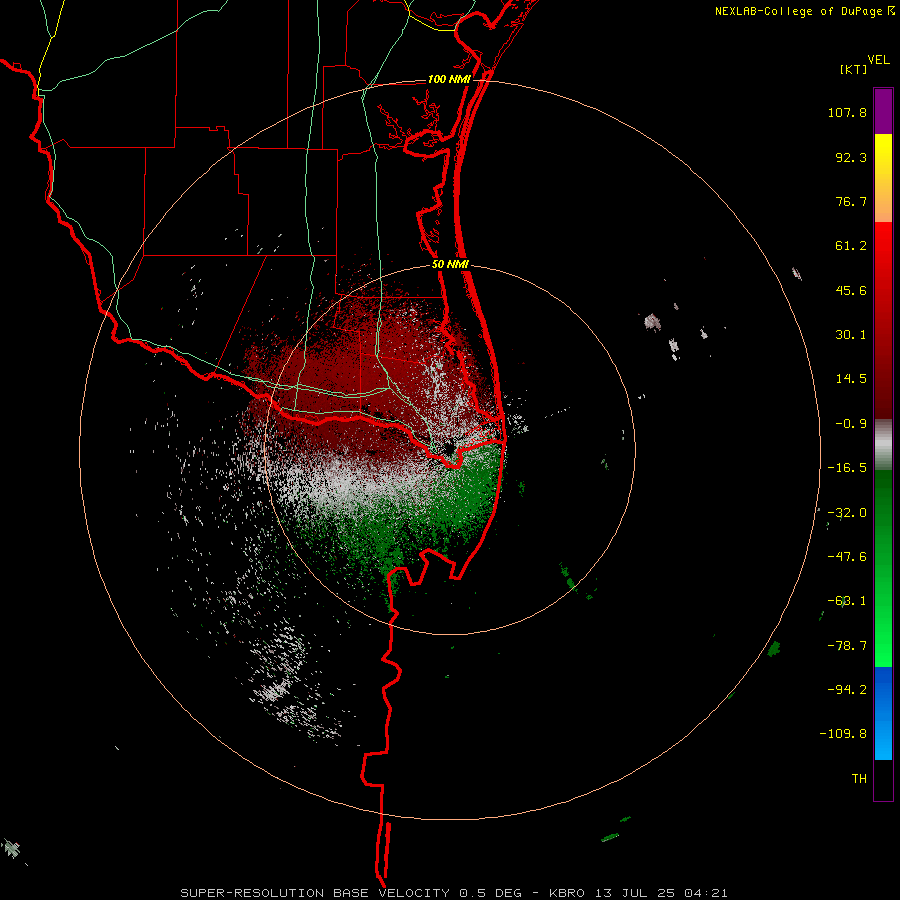Image resolution: width=900 pixels, height=900 pixels.
Task: Click the 100 NMI range ring label
Action: pos(449,79)
